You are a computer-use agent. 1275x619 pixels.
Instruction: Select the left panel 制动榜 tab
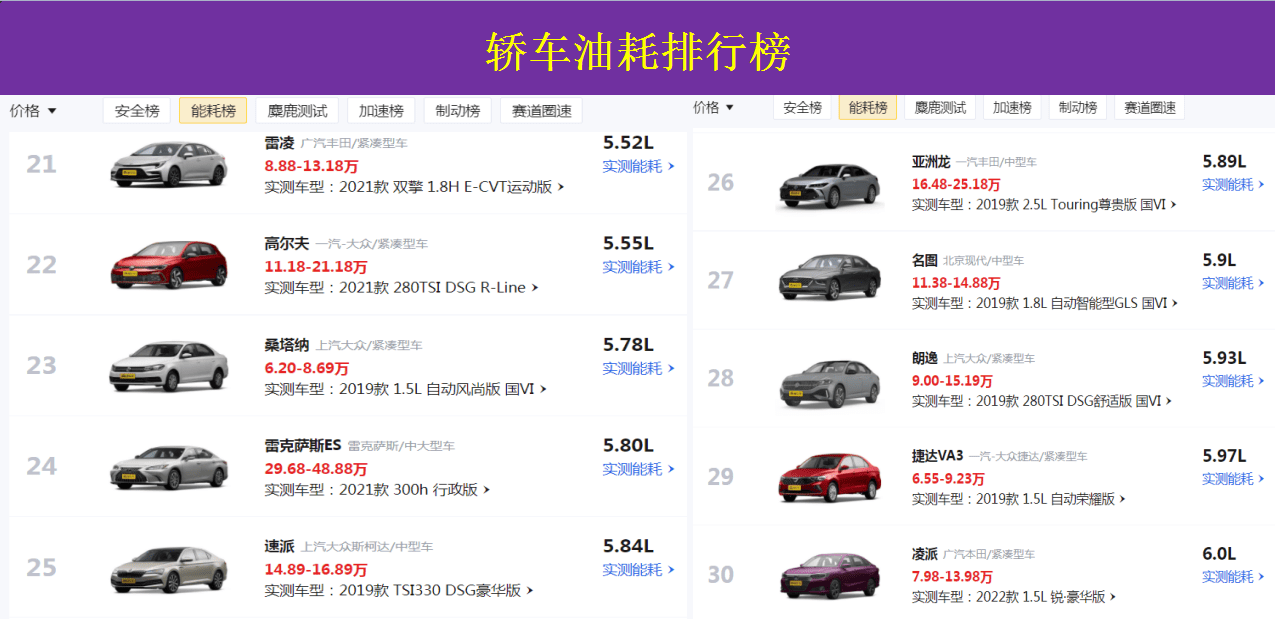457,111
